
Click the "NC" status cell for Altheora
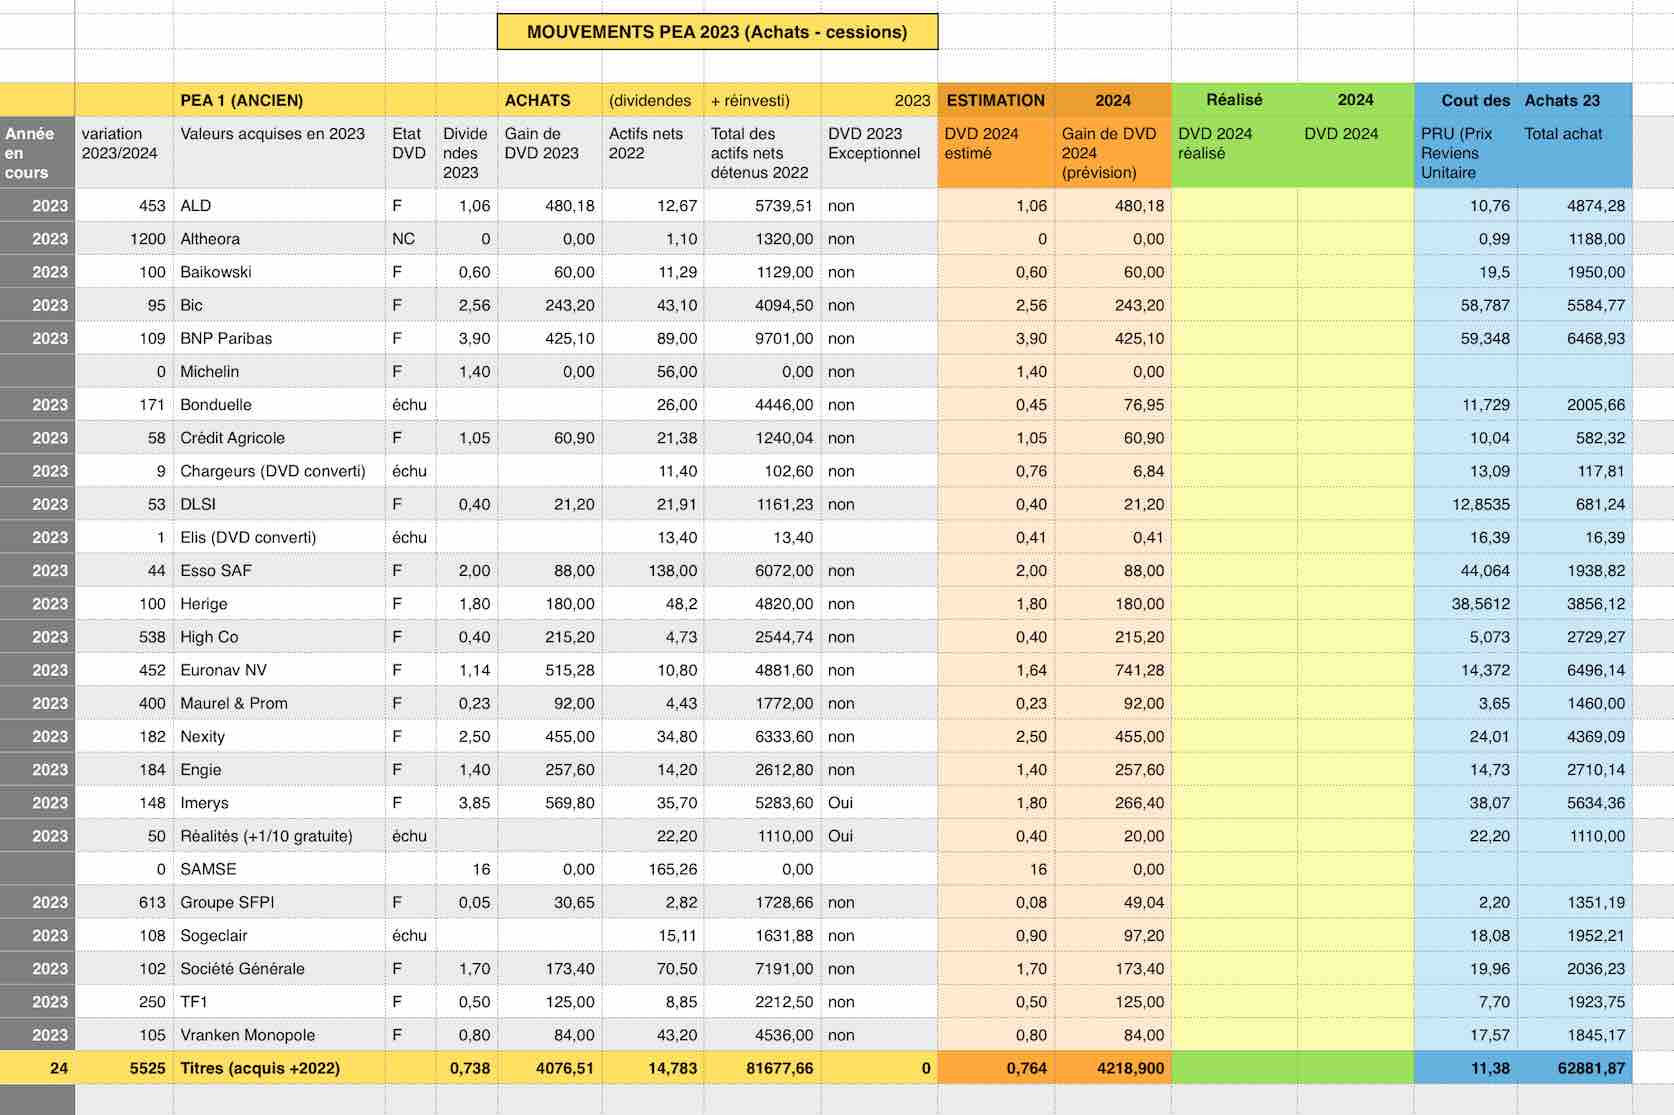[410, 239]
